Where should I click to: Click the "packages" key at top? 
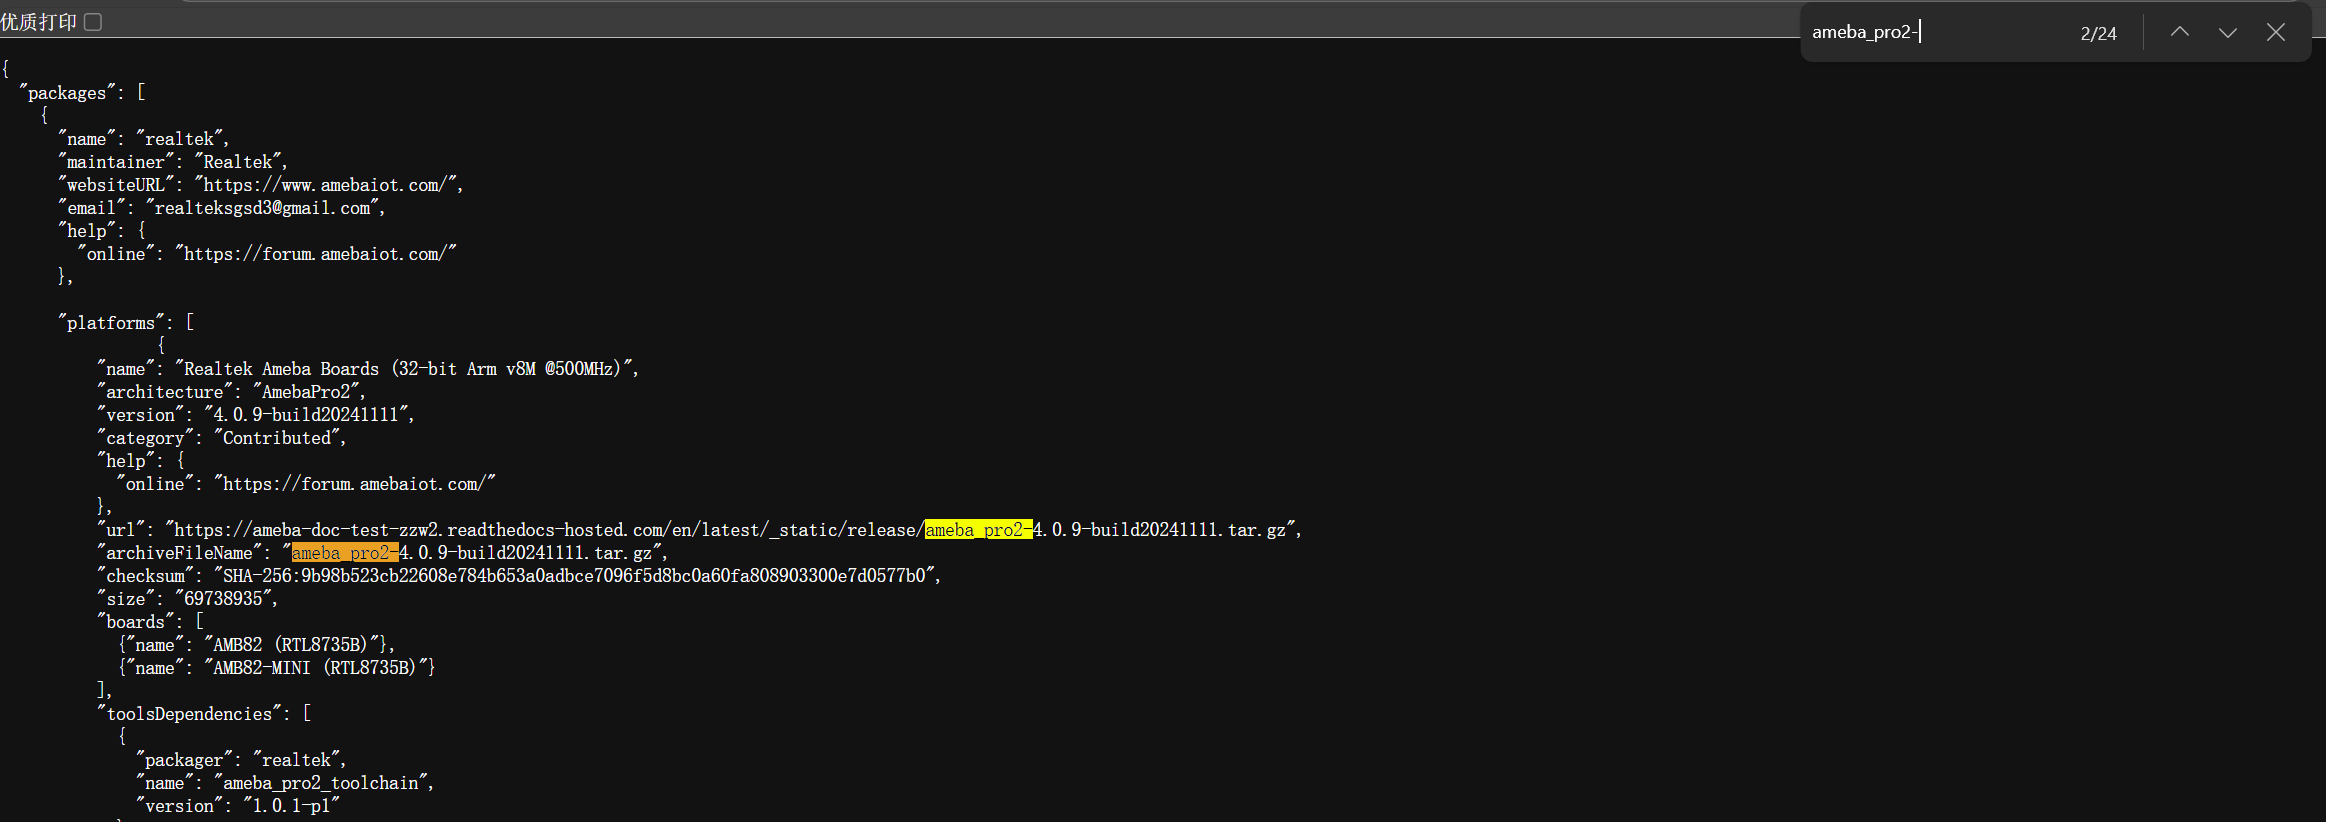(67, 93)
